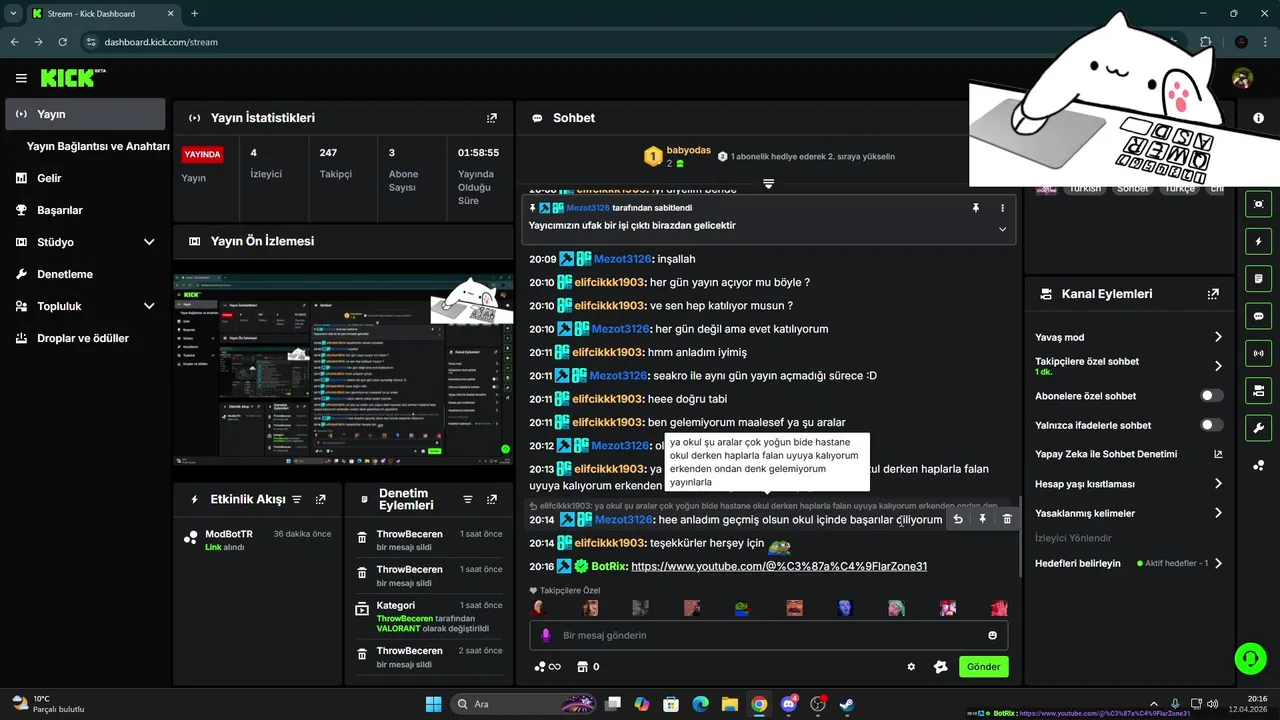1280x720 pixels.
Task: Click the green Gönder button
Action: tap(984, 667)
